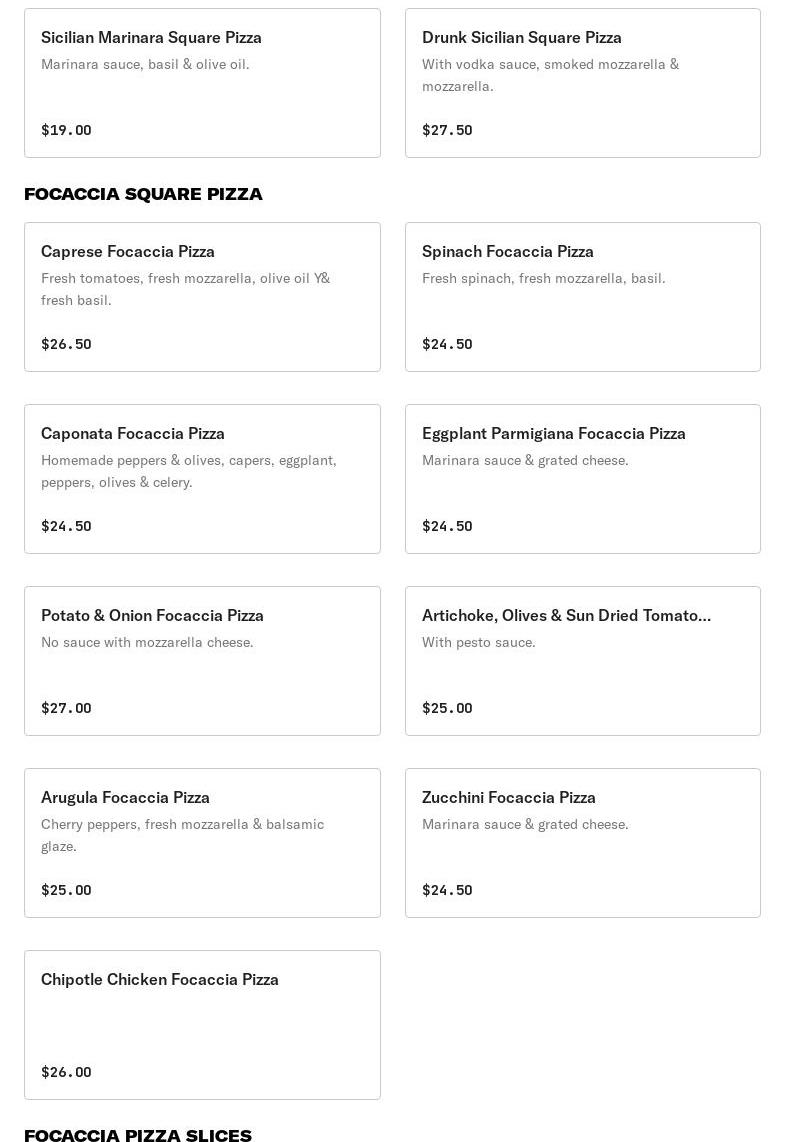Screen dimensions: 785x1142
Task: Choose the Chipotle Chicken Focaccia Pizza card
Action: tap(202, 1025)
